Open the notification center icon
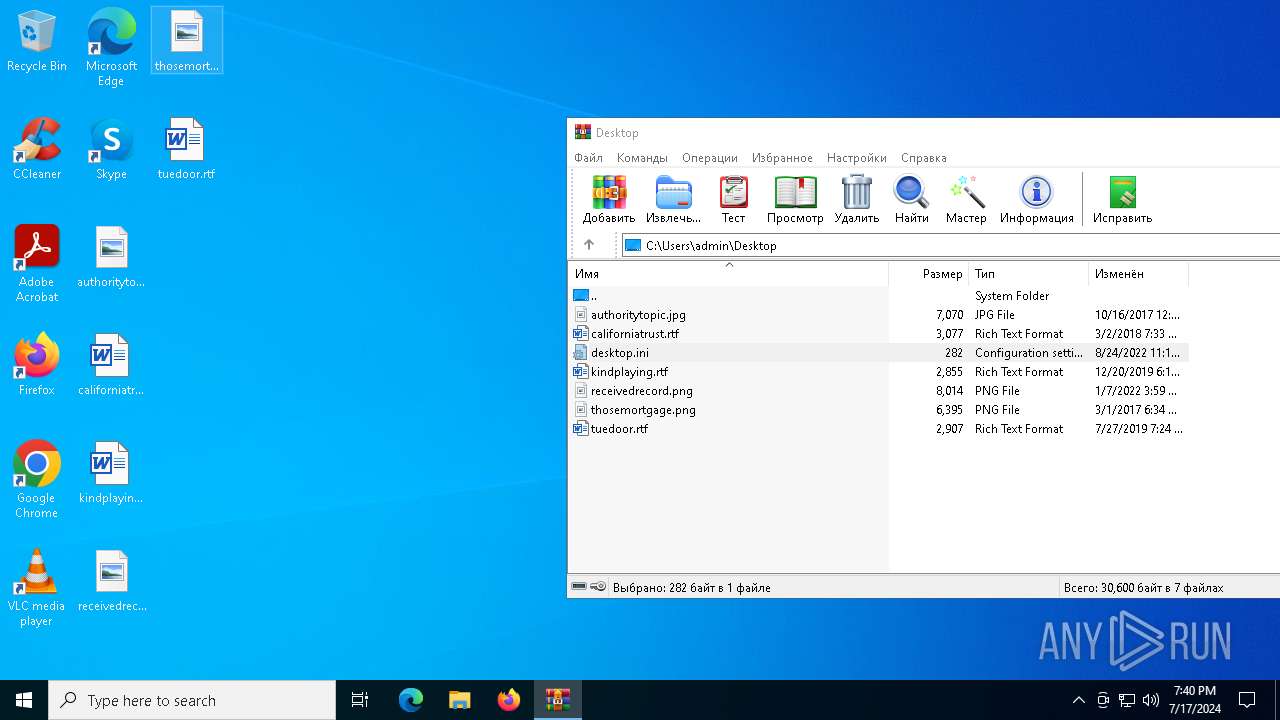Viewport: 1280px width, 720px height. (1247, 700)
